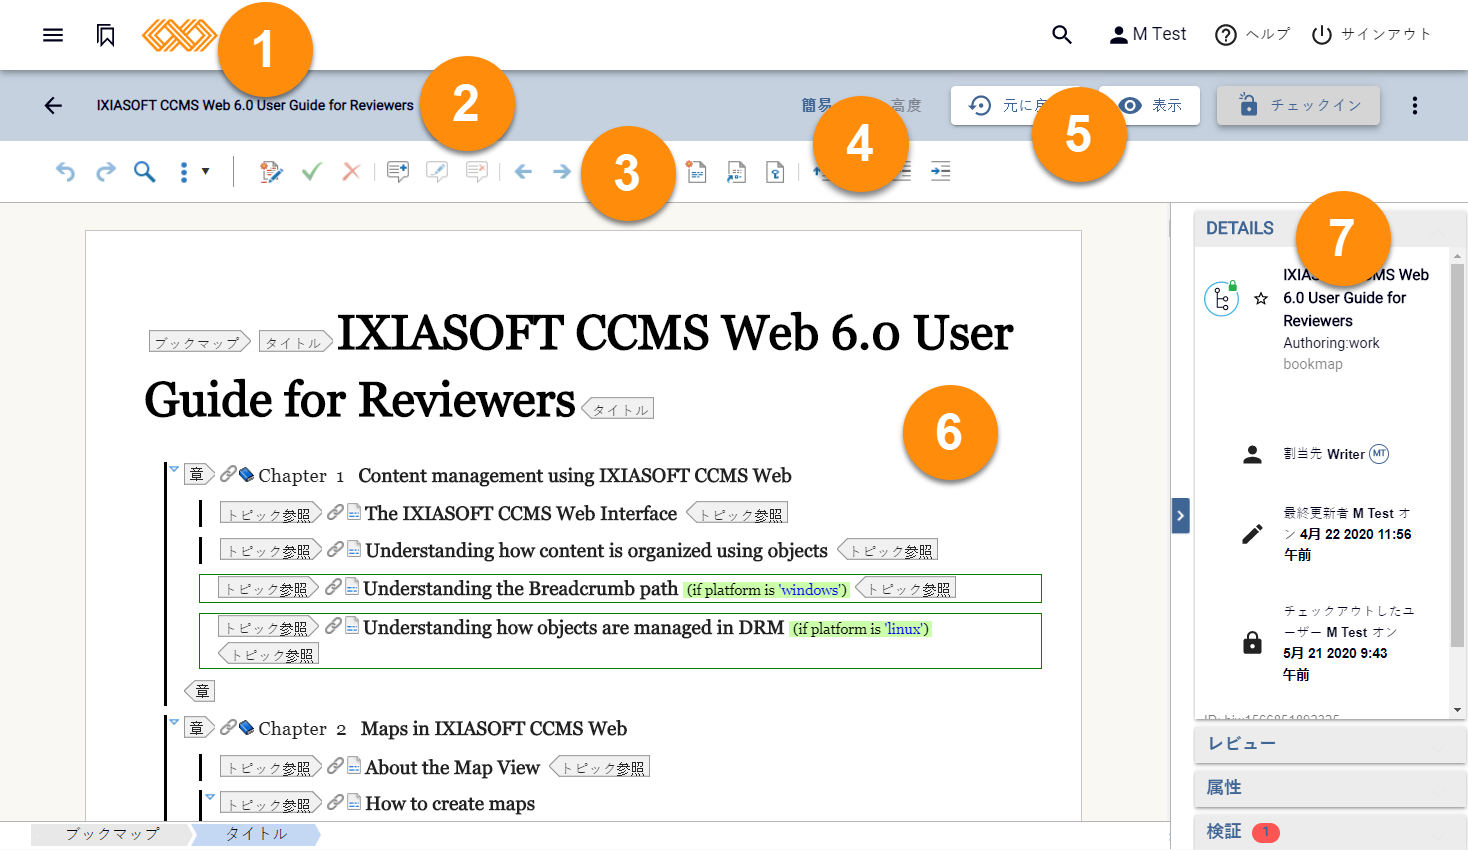
Task: Click the bookmap object icon in Details
Action: pyautogui.click(x=1221, y=298)
